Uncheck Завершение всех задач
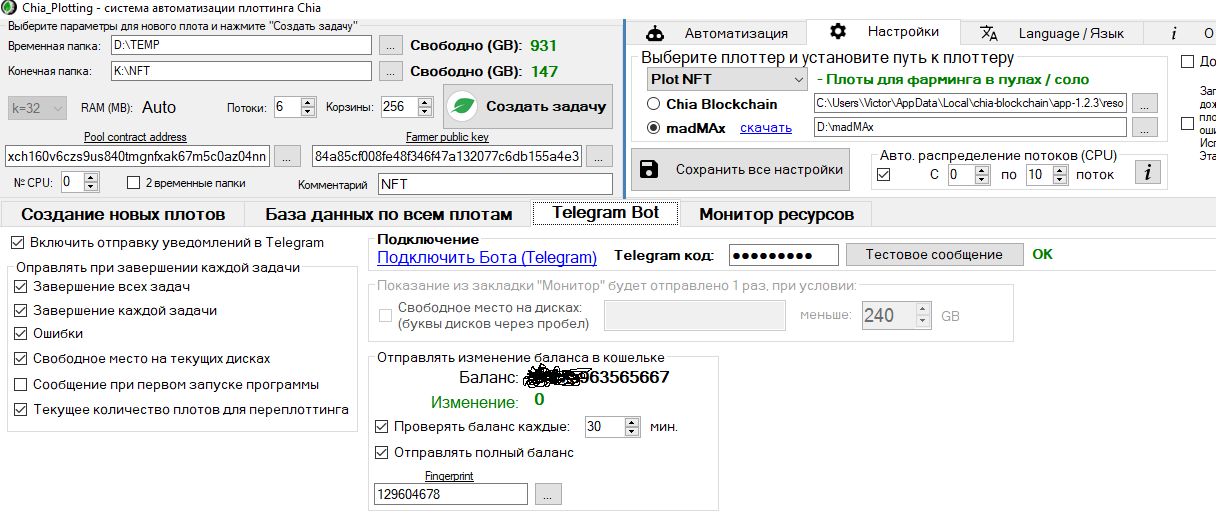1216x522 pixels. [x=23, y=287]
